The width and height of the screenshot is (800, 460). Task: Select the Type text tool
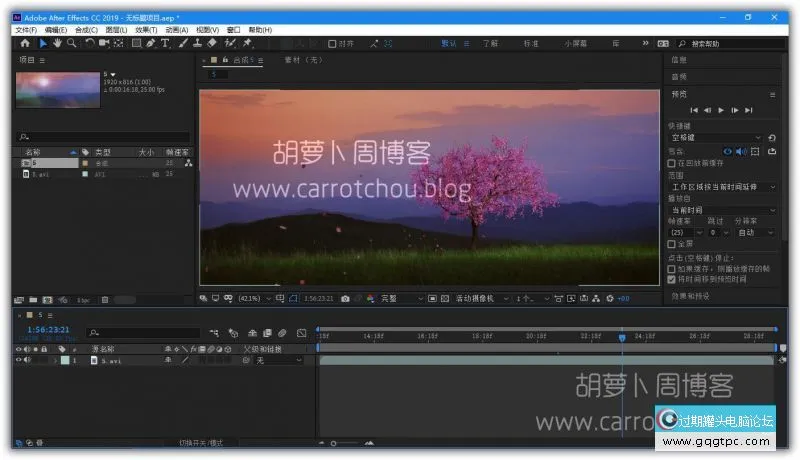165,43
